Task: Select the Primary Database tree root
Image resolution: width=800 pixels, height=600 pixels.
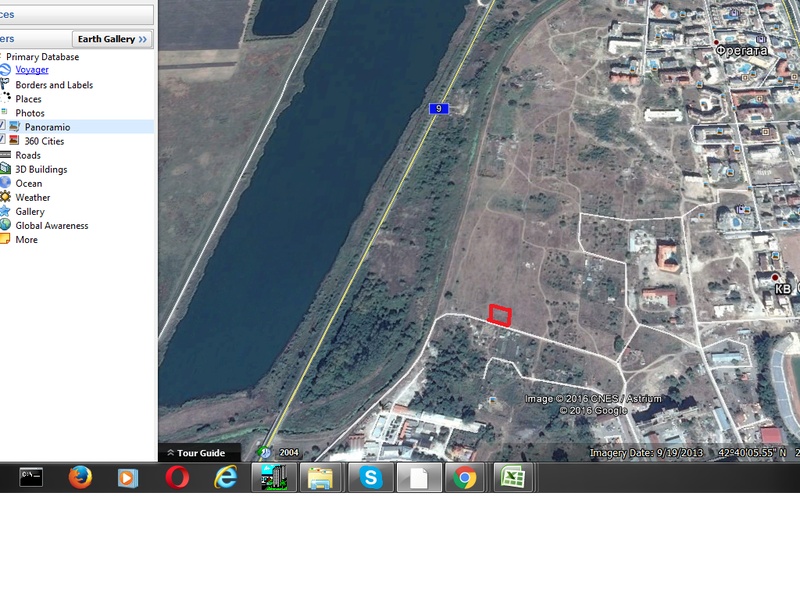Action: 42,57
